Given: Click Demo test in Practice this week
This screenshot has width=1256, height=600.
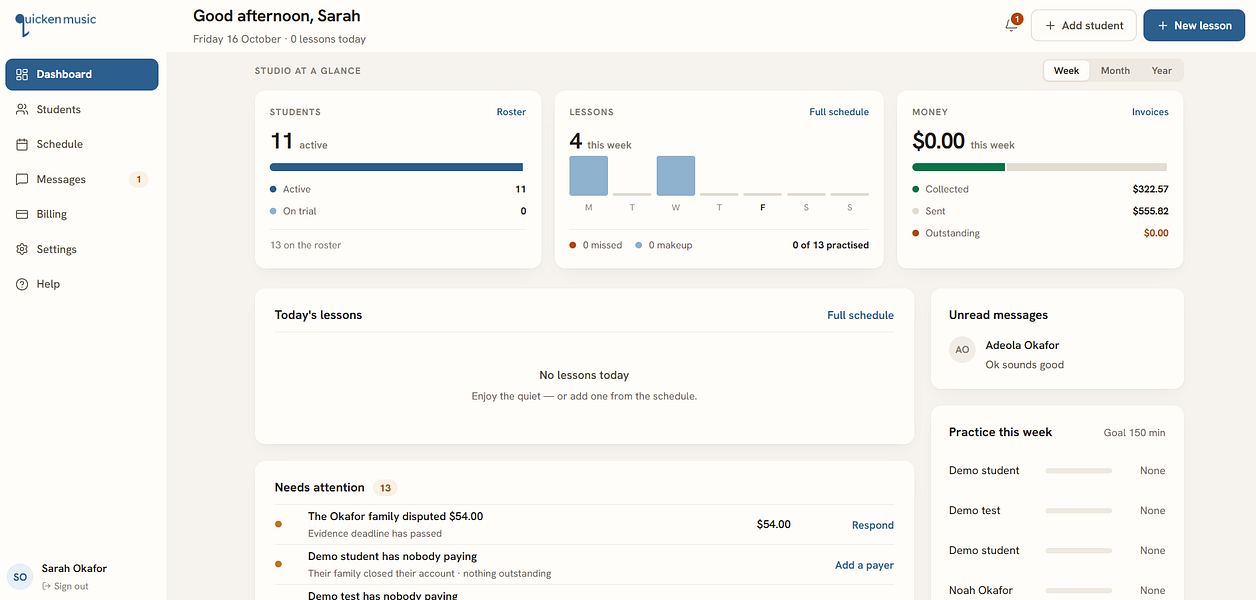Looking at the screenshot, I should [x=975, y=511].
